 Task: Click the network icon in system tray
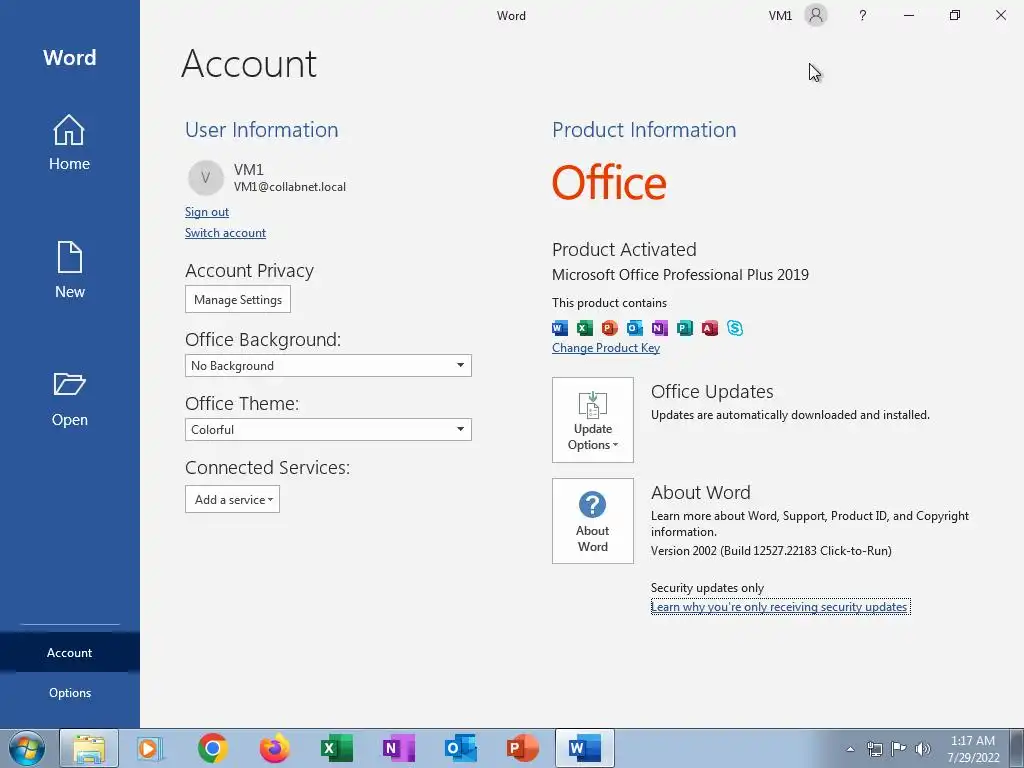point(874,749)
